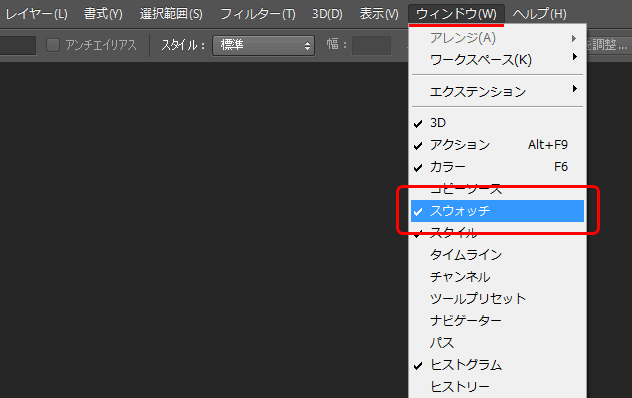The height and width of the screenshot is (398, 632).
Task: Expand the アレンジ(A) submenu
Action: [x=498, y=38]
